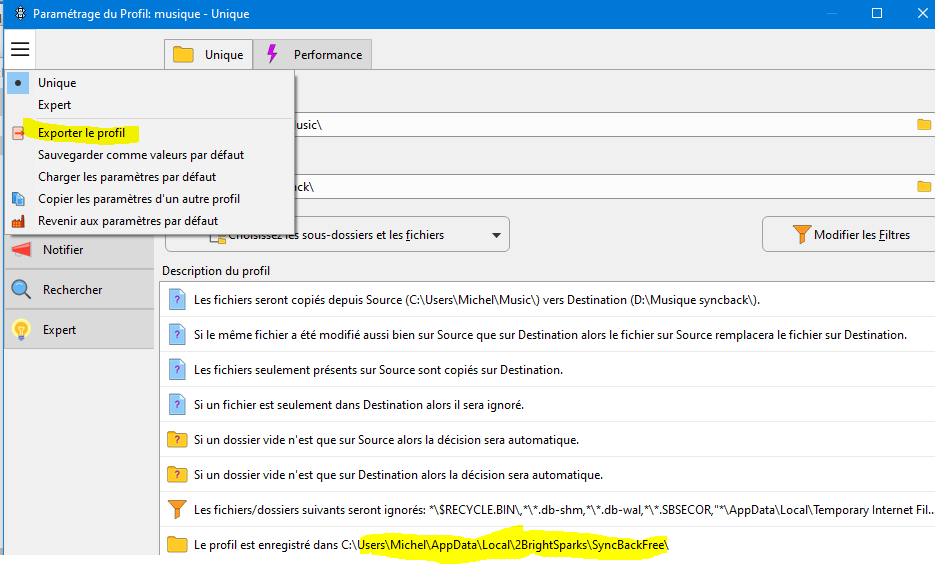Click the copy settings icon
The height and width of the screenshot is (564, 935).
[x=18, y=199]
